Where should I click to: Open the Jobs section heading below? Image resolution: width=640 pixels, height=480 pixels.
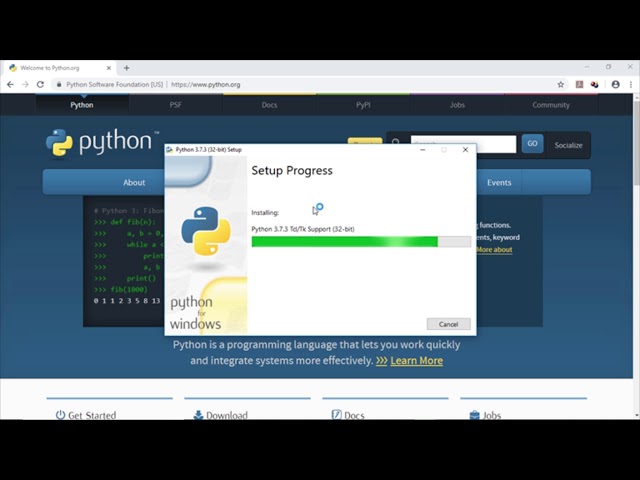[x=492, y=415]
